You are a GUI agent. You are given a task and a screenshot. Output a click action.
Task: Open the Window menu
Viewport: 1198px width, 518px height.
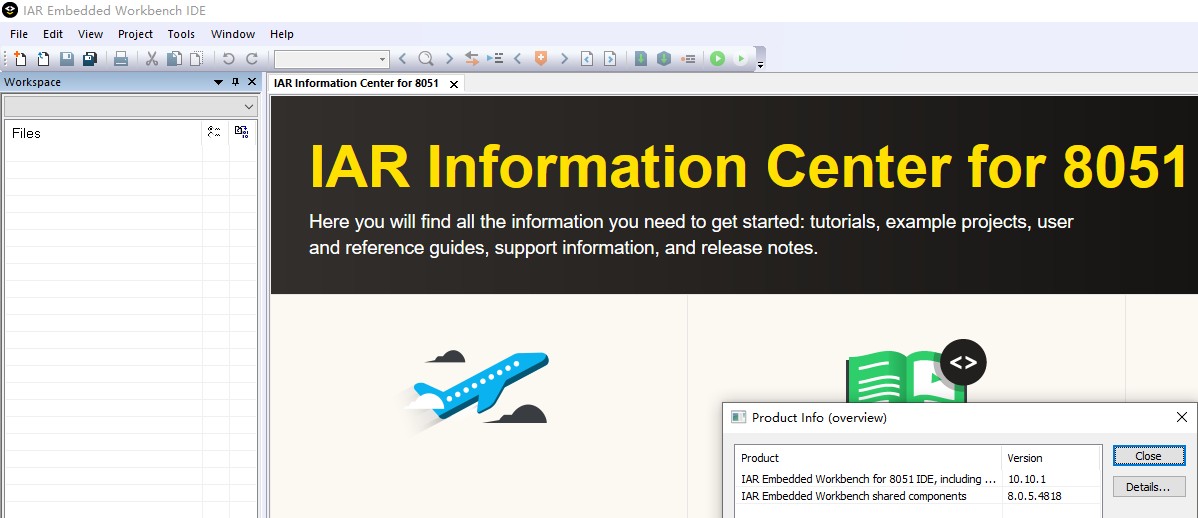click(233, 34)
